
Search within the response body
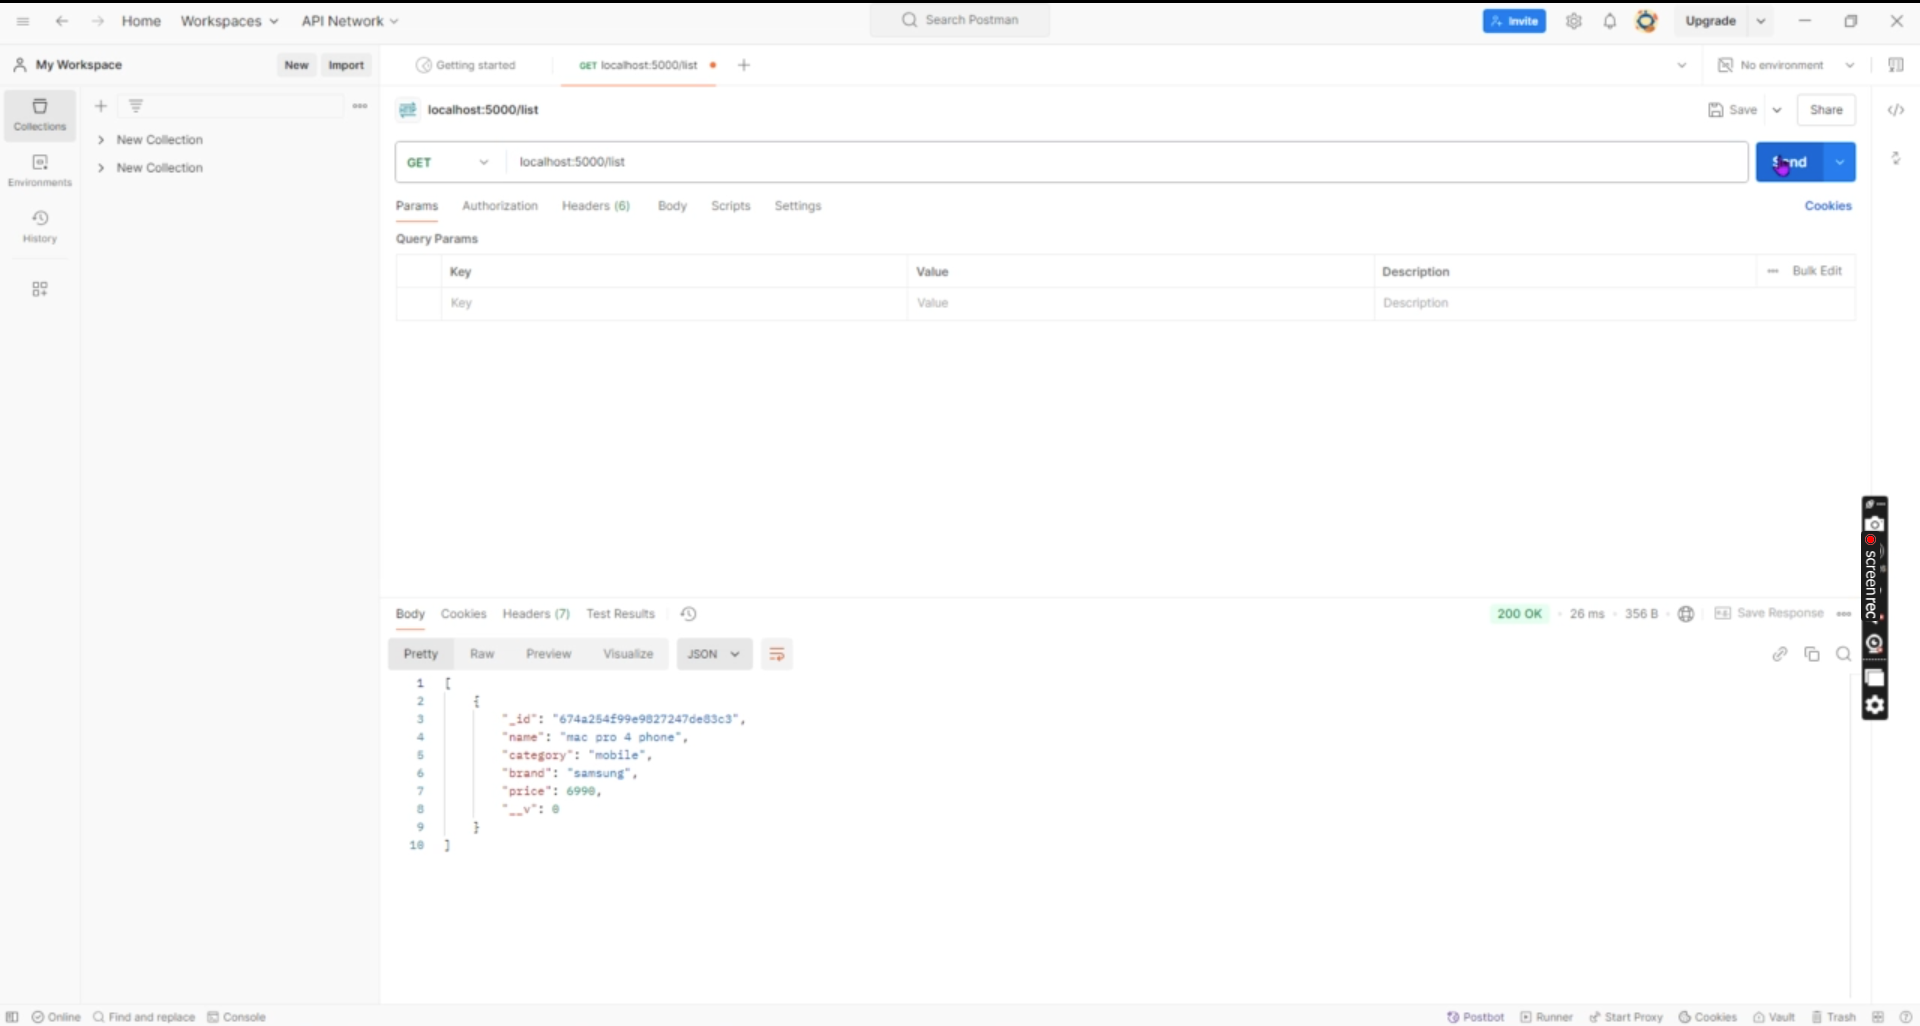pos(1844,654)
